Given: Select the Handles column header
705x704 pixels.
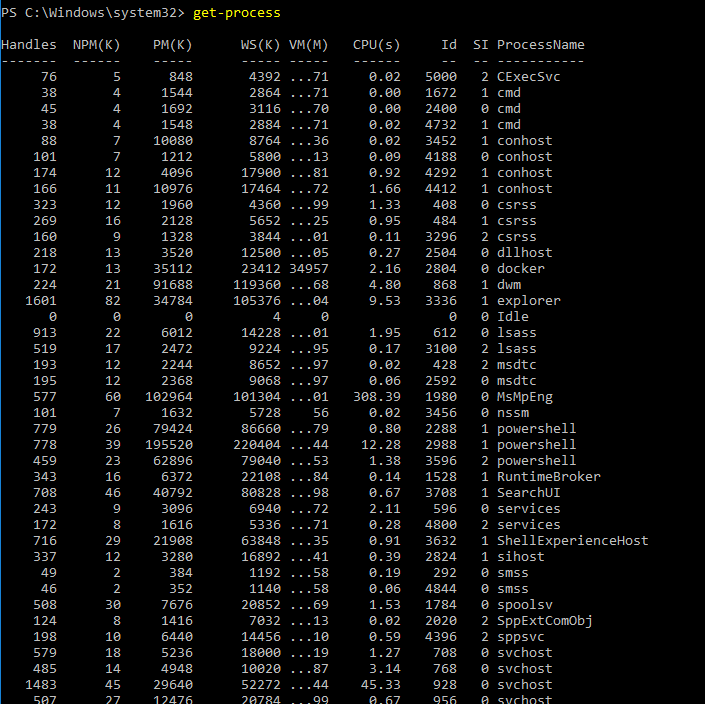Looking at the screenshot, I should (x=29, y=45).
